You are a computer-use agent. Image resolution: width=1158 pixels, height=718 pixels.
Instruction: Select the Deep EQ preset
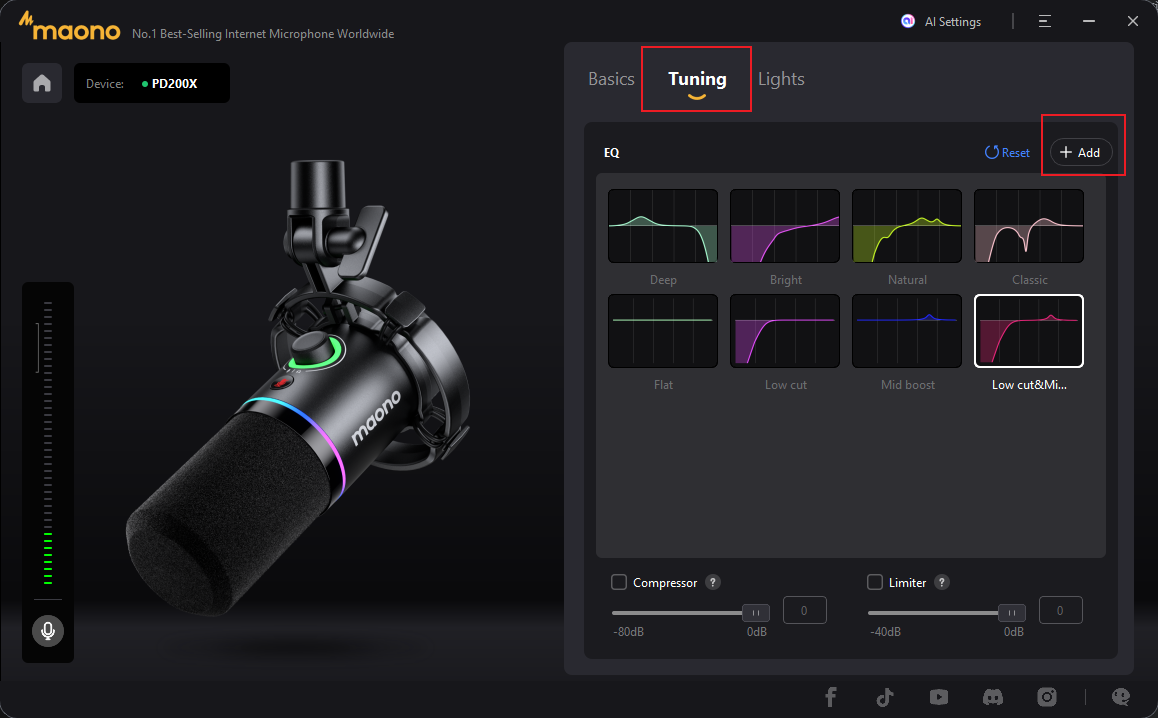click(663, 226)
